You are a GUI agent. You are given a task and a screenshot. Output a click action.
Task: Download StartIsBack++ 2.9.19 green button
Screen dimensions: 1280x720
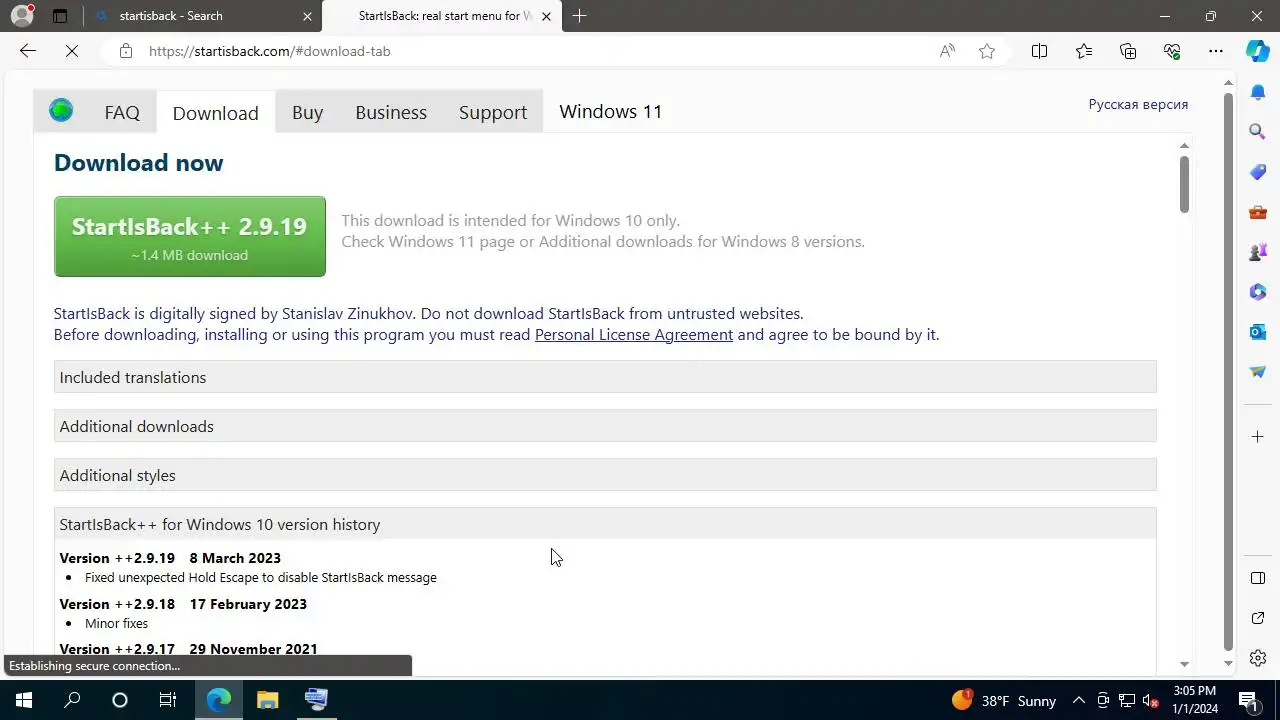click(x=190, y=236)
